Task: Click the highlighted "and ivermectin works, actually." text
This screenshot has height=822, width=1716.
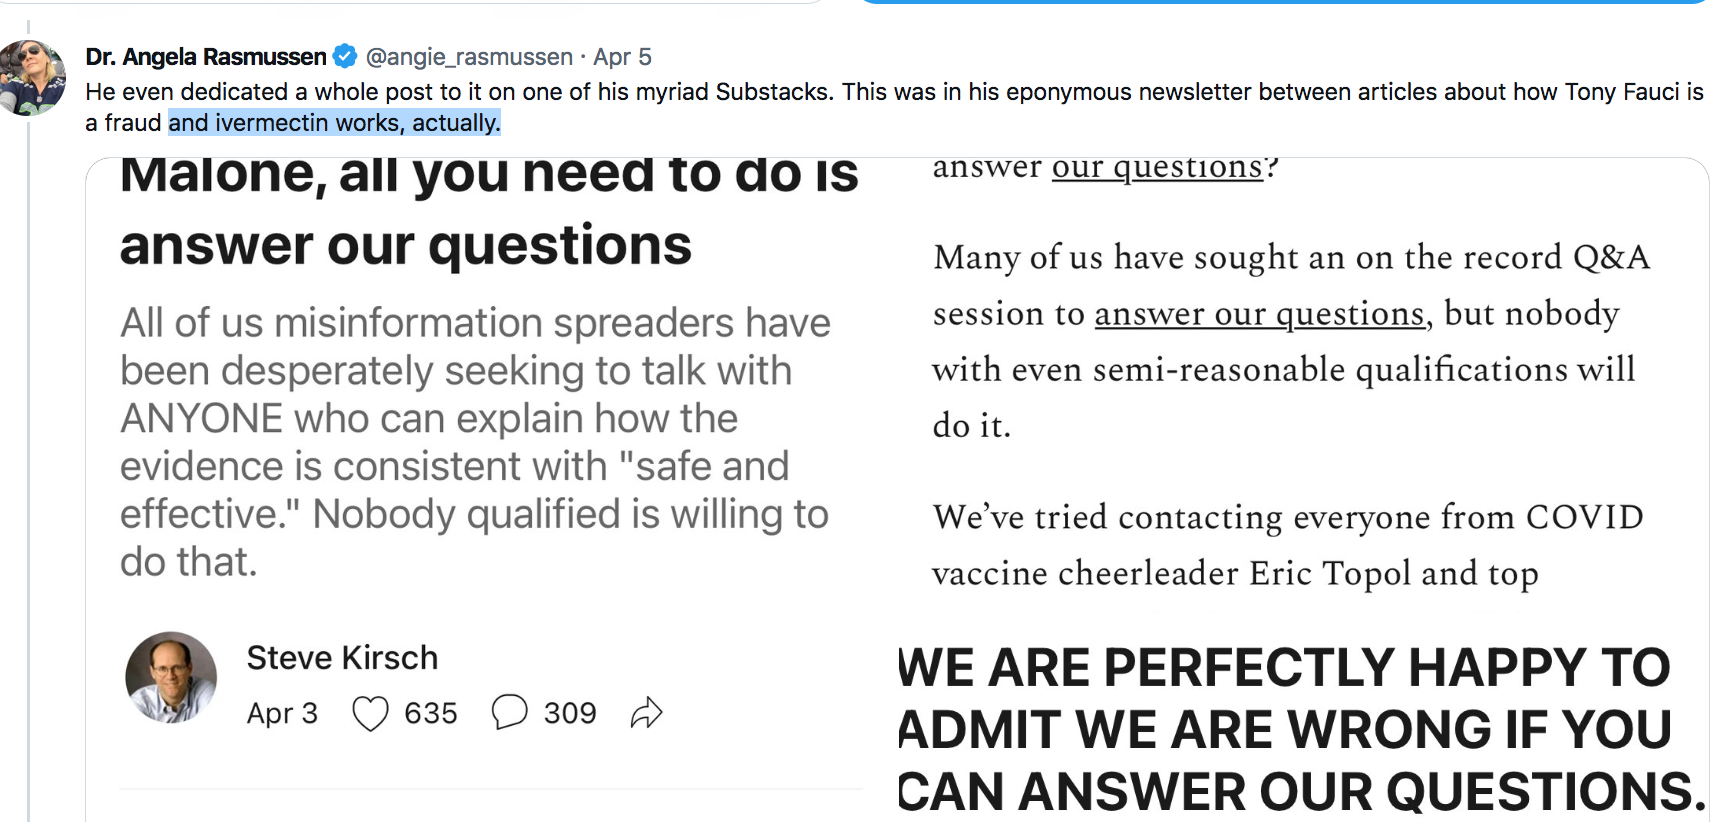Action: click(x=334, y=123)
